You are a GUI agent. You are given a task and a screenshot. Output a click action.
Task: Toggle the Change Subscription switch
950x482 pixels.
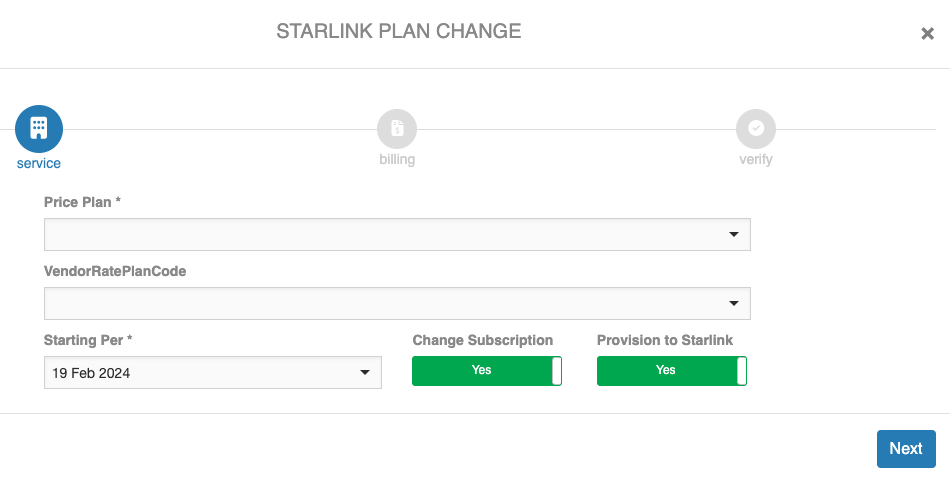pos(487,370)
